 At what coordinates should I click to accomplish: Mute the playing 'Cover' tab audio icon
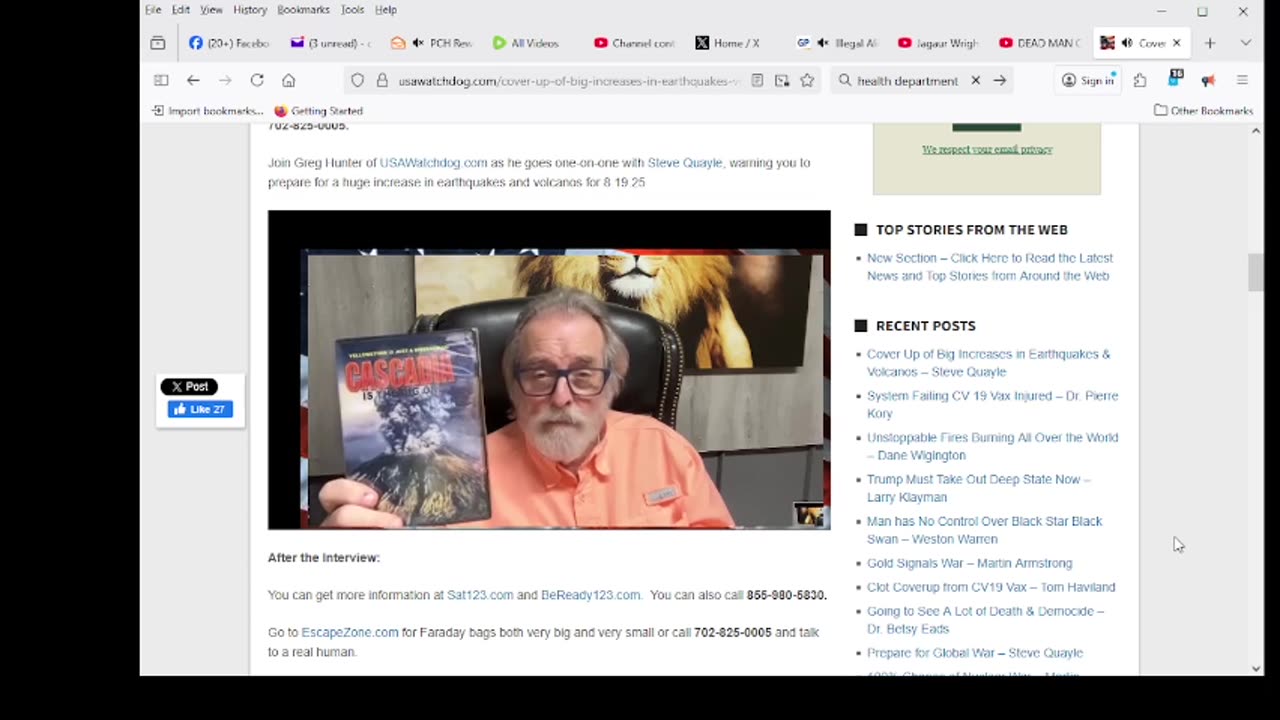[x=1127, y=43]
